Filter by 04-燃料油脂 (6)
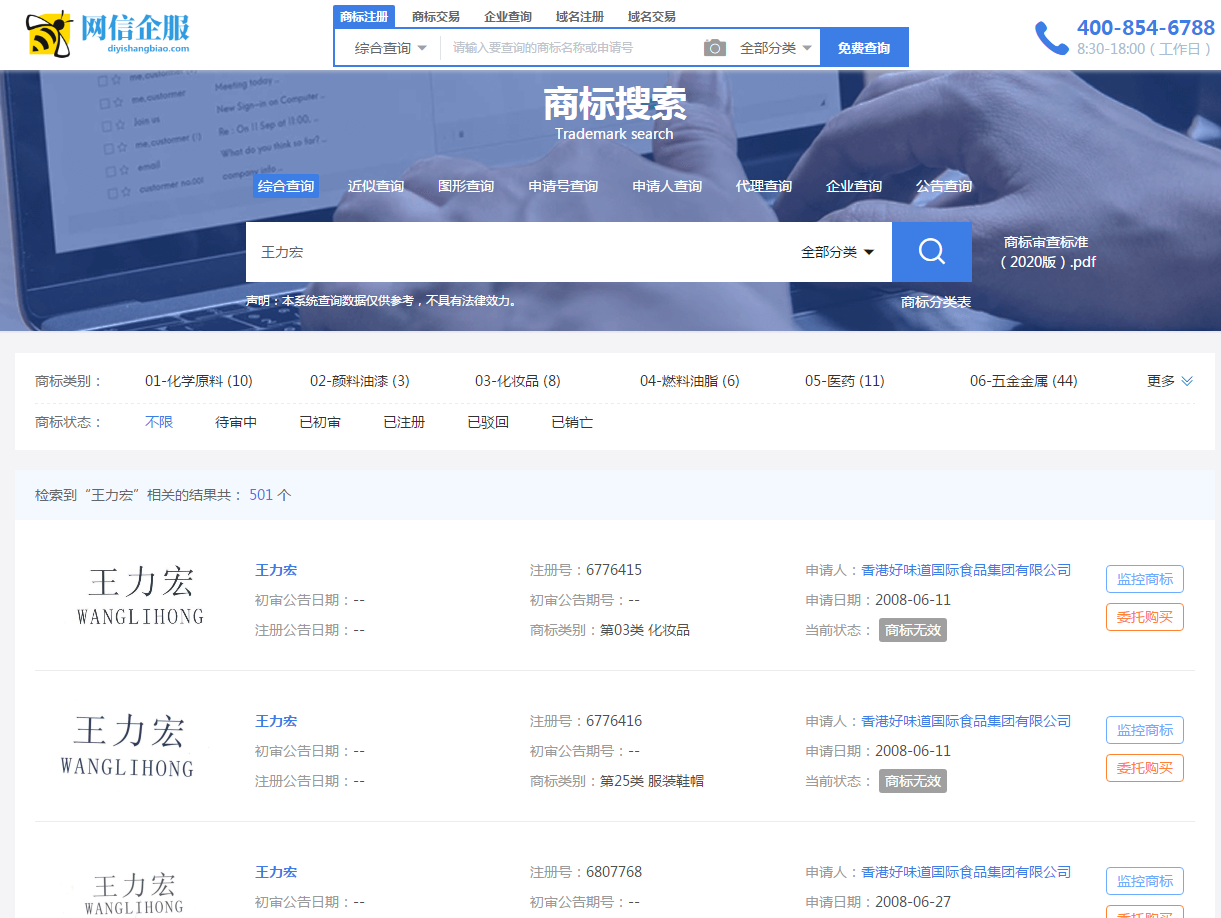Viewport: 1221px width, 918px height. [690, 381]
